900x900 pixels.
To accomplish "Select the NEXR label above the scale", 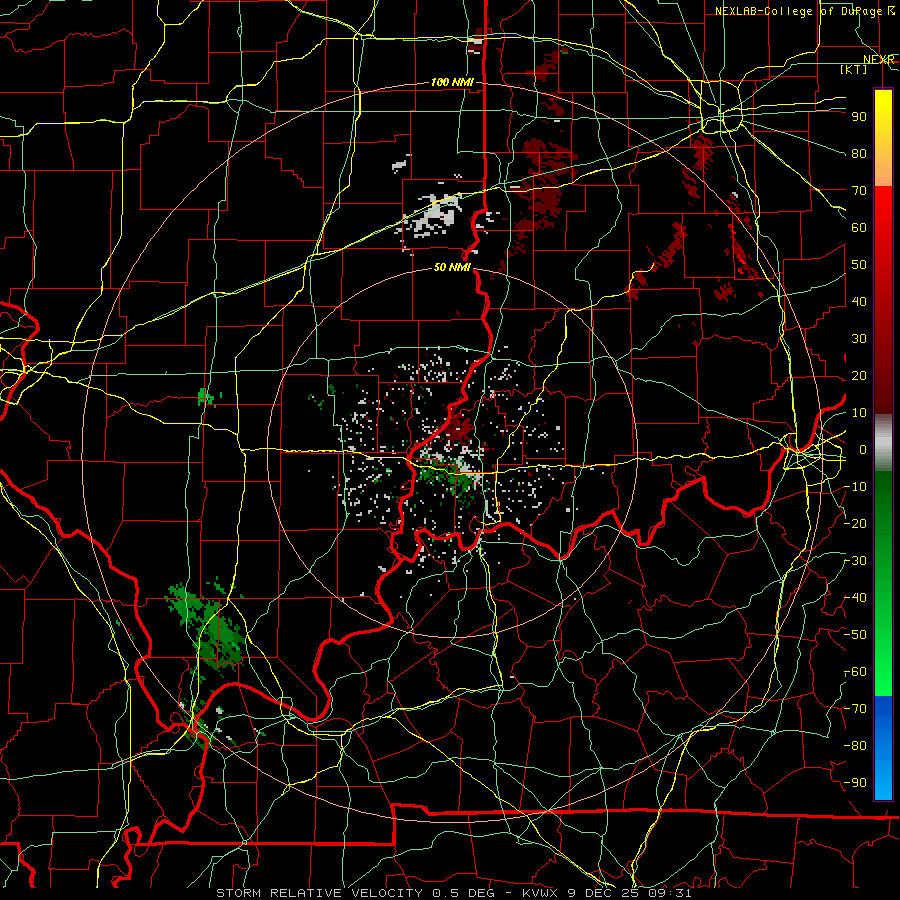I will [x=879, y=60].
